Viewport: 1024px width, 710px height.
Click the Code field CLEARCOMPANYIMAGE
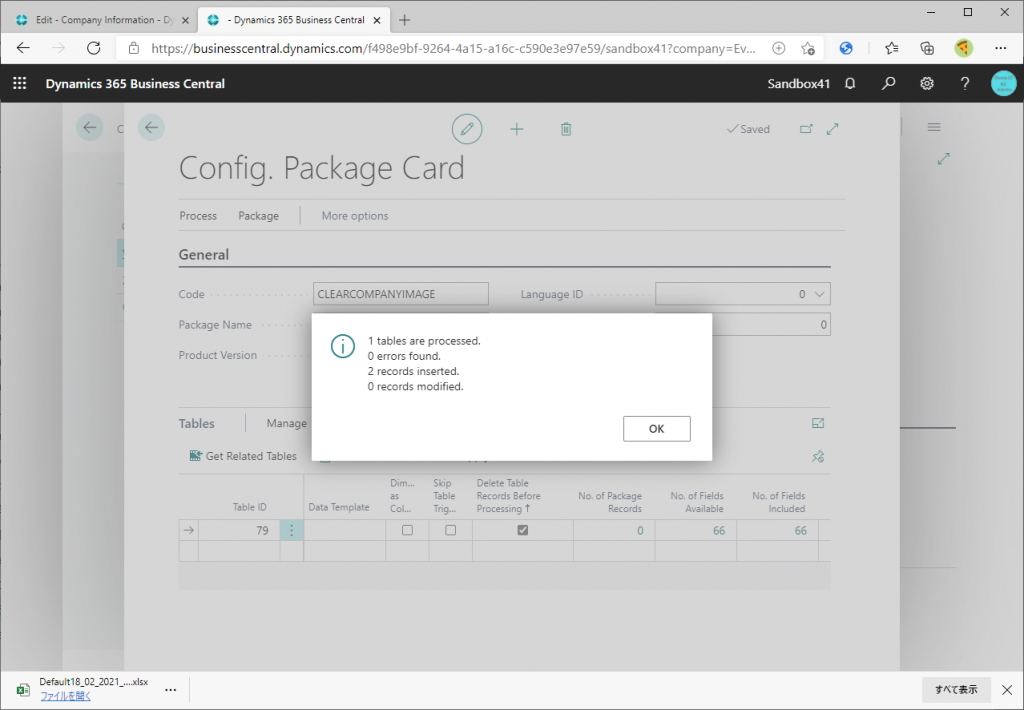pos(400,294)
